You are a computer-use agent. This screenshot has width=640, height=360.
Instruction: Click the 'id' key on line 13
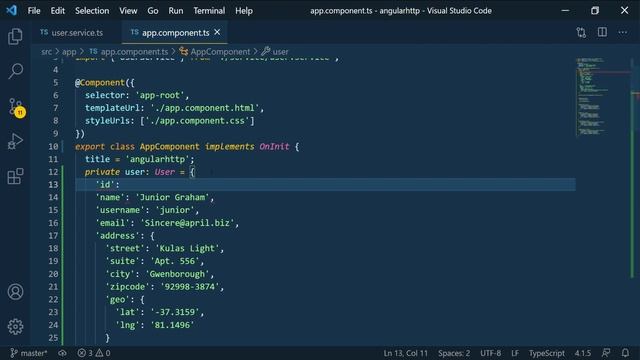pyautogui.click(x=105, y=184)
